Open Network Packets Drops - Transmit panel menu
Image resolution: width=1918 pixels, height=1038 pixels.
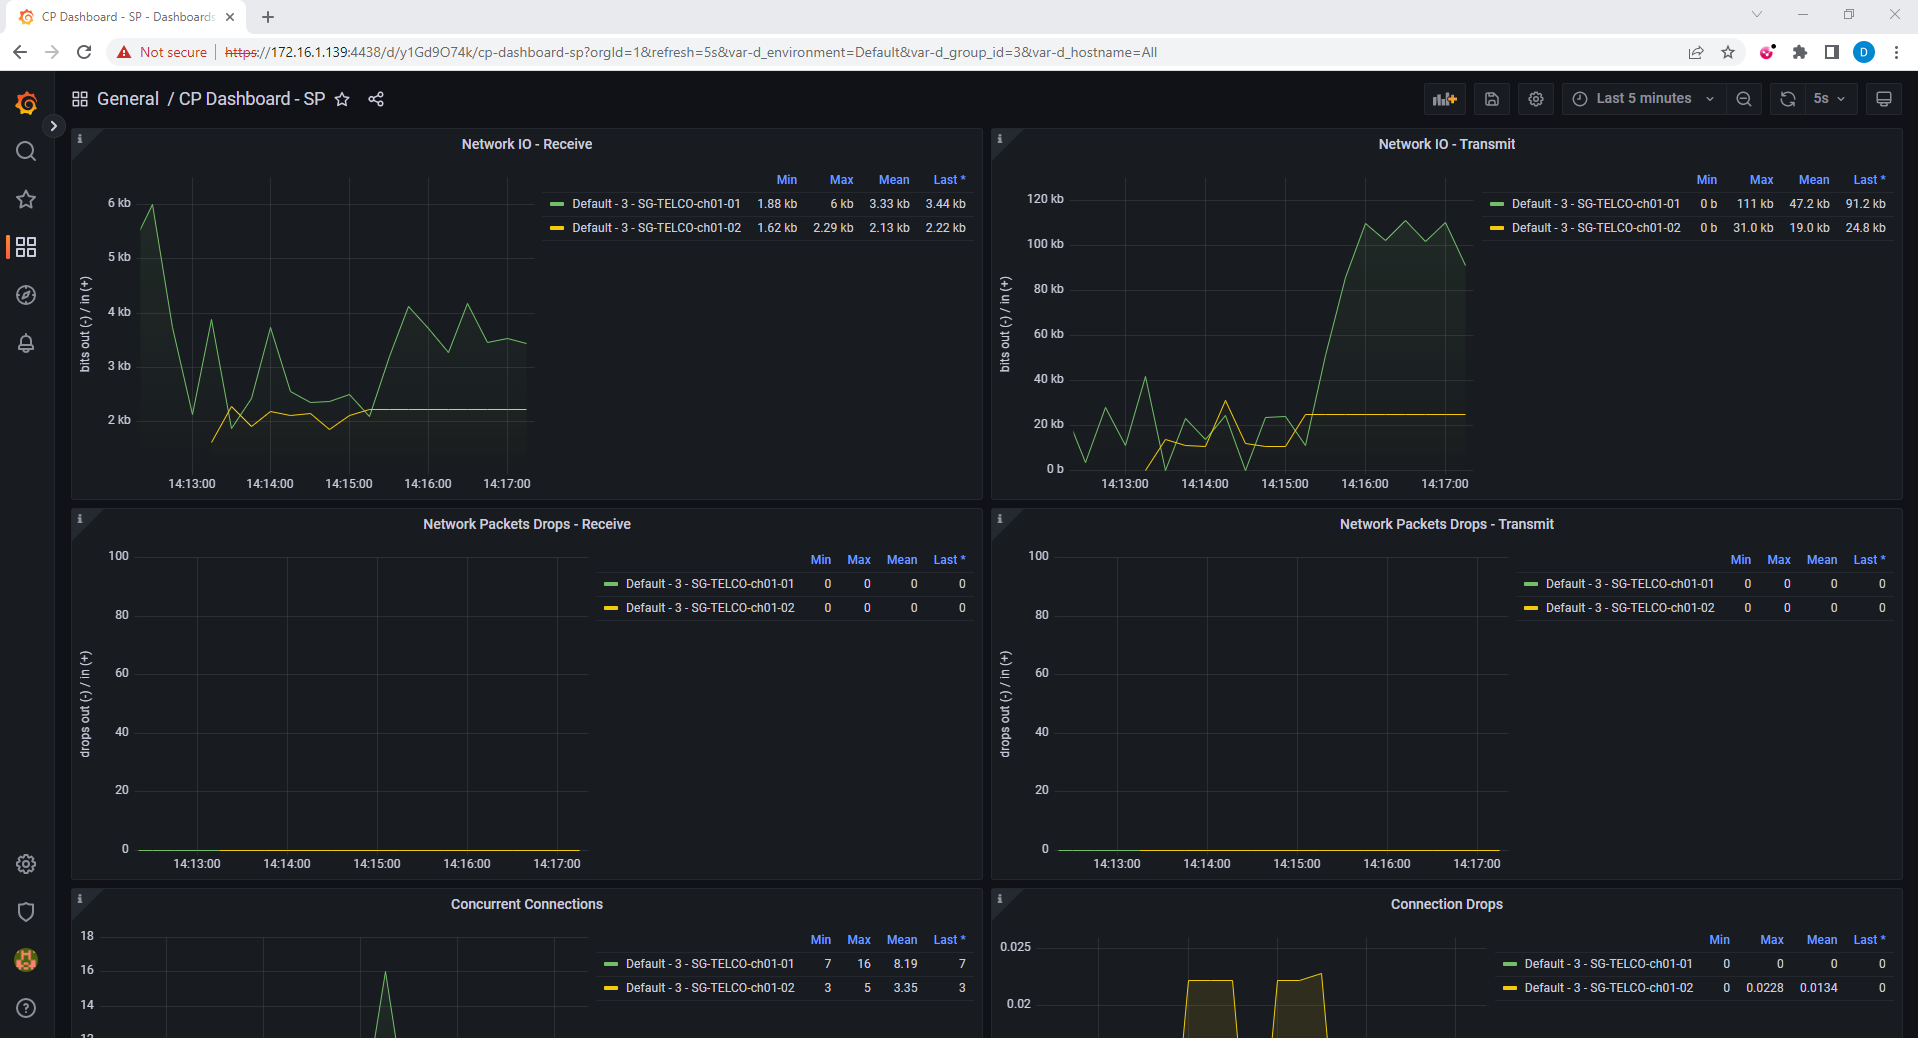pos(1447,524)
